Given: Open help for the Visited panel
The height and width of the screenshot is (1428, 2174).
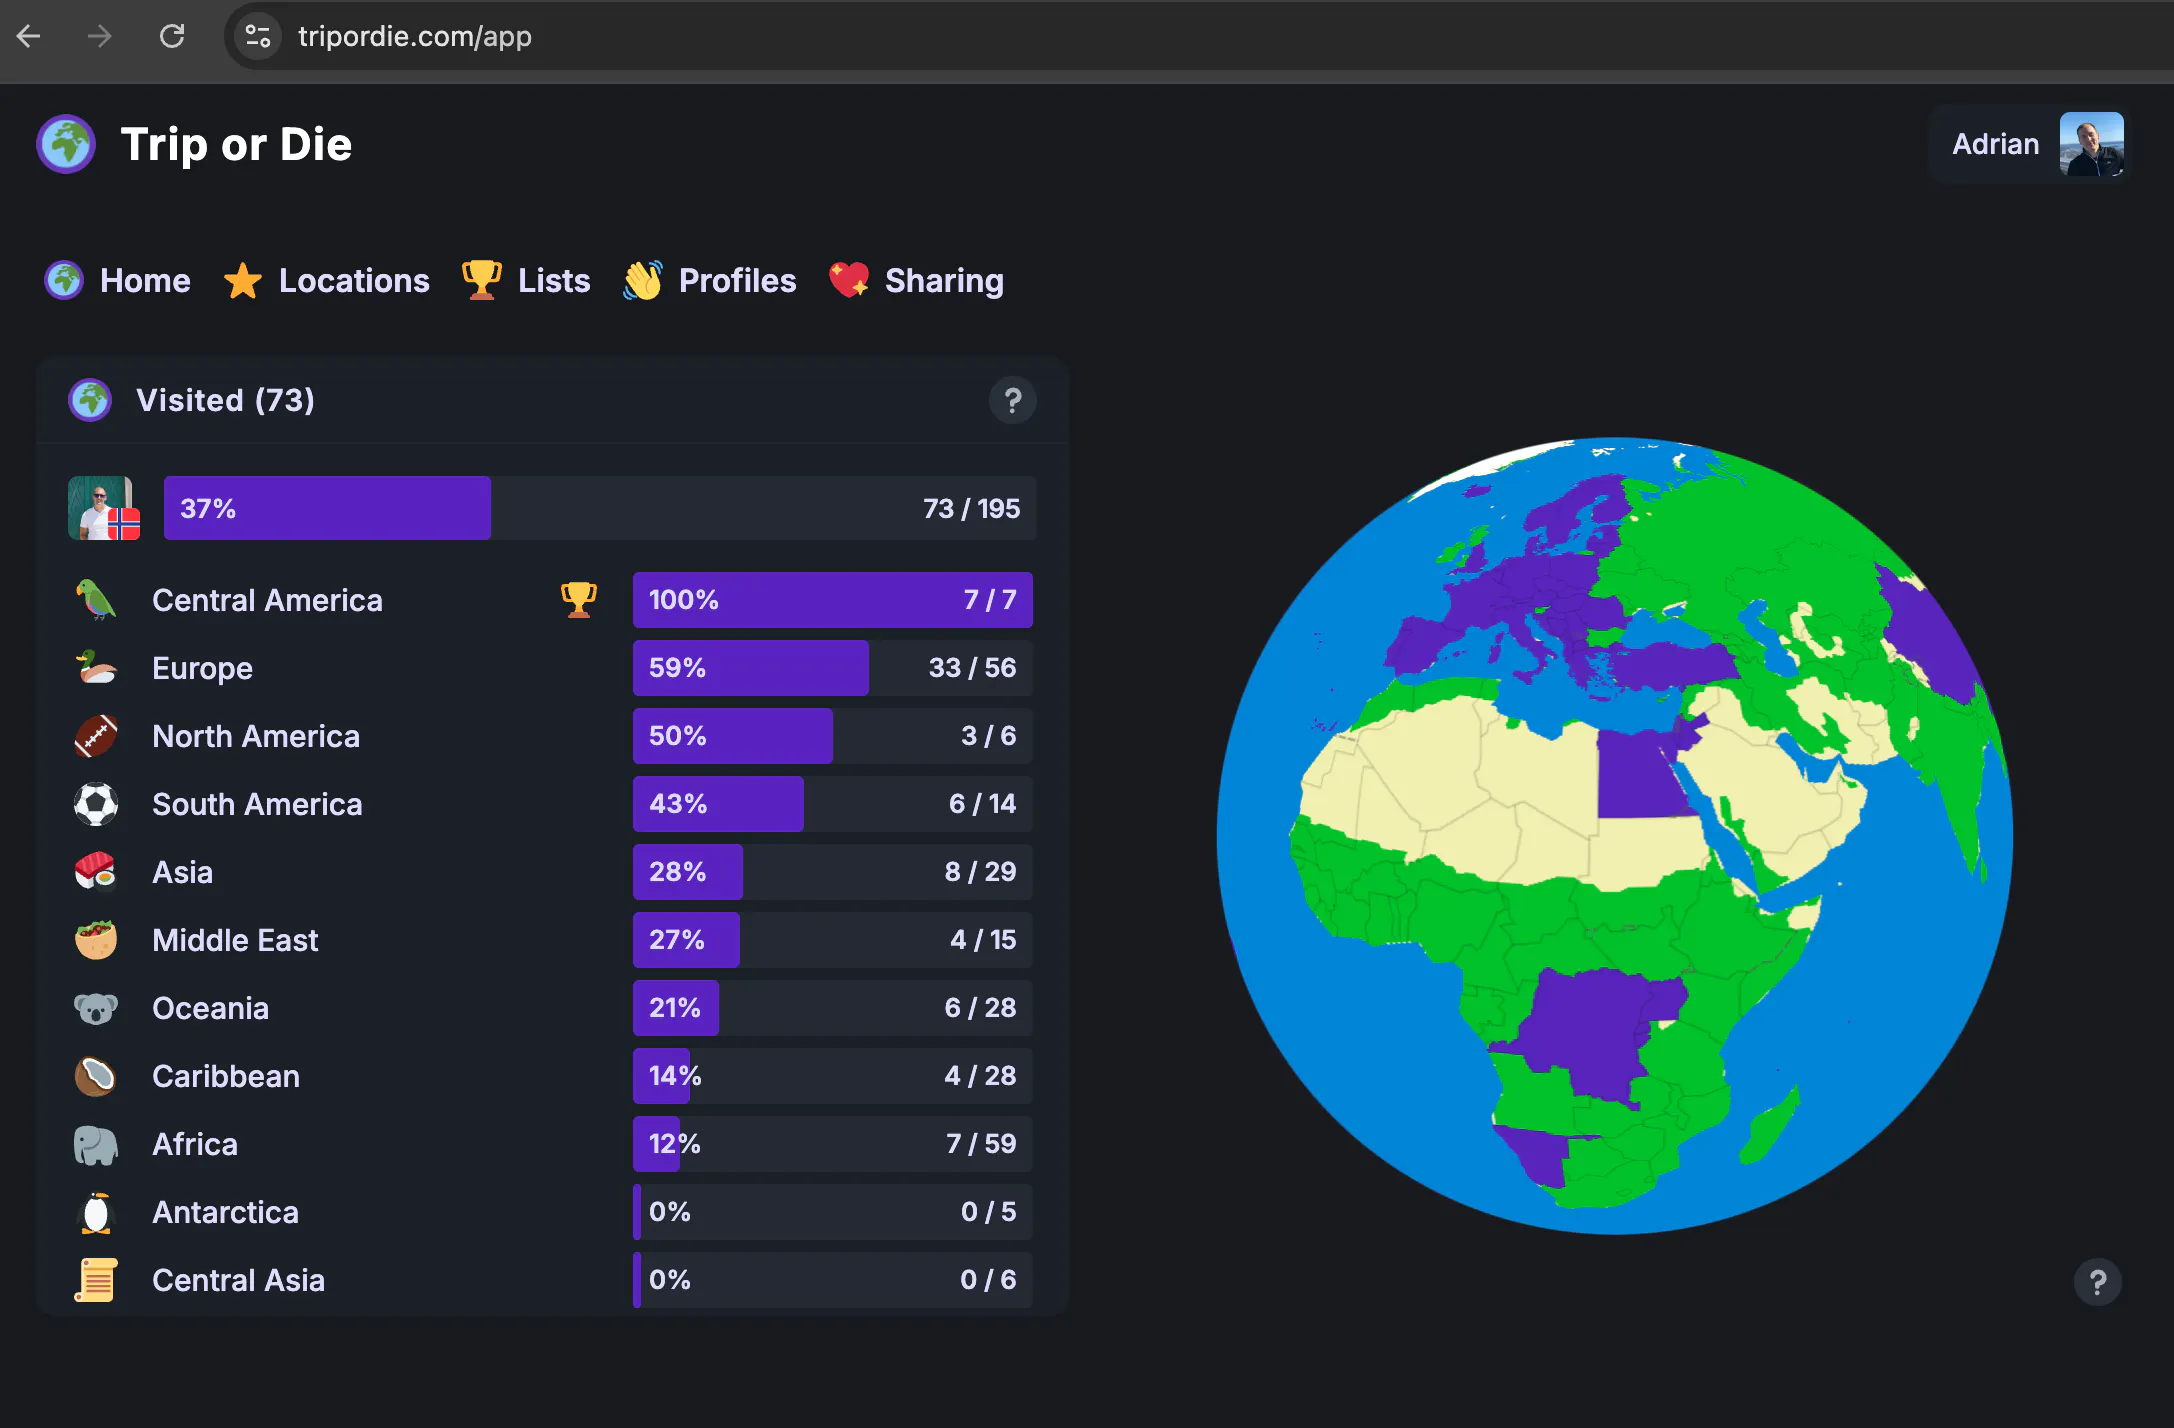Looking at the screenshot, I should [1013, 400].
